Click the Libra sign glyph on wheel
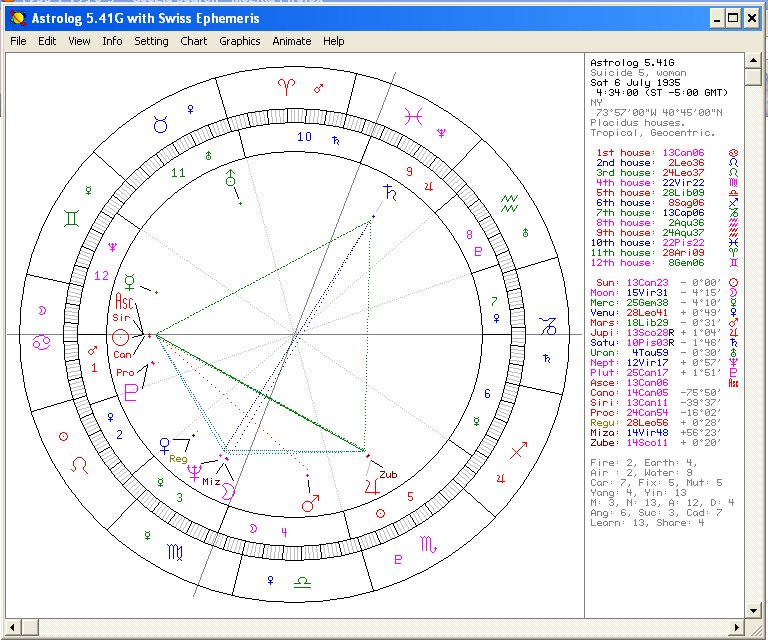 [x=303, y=582]
